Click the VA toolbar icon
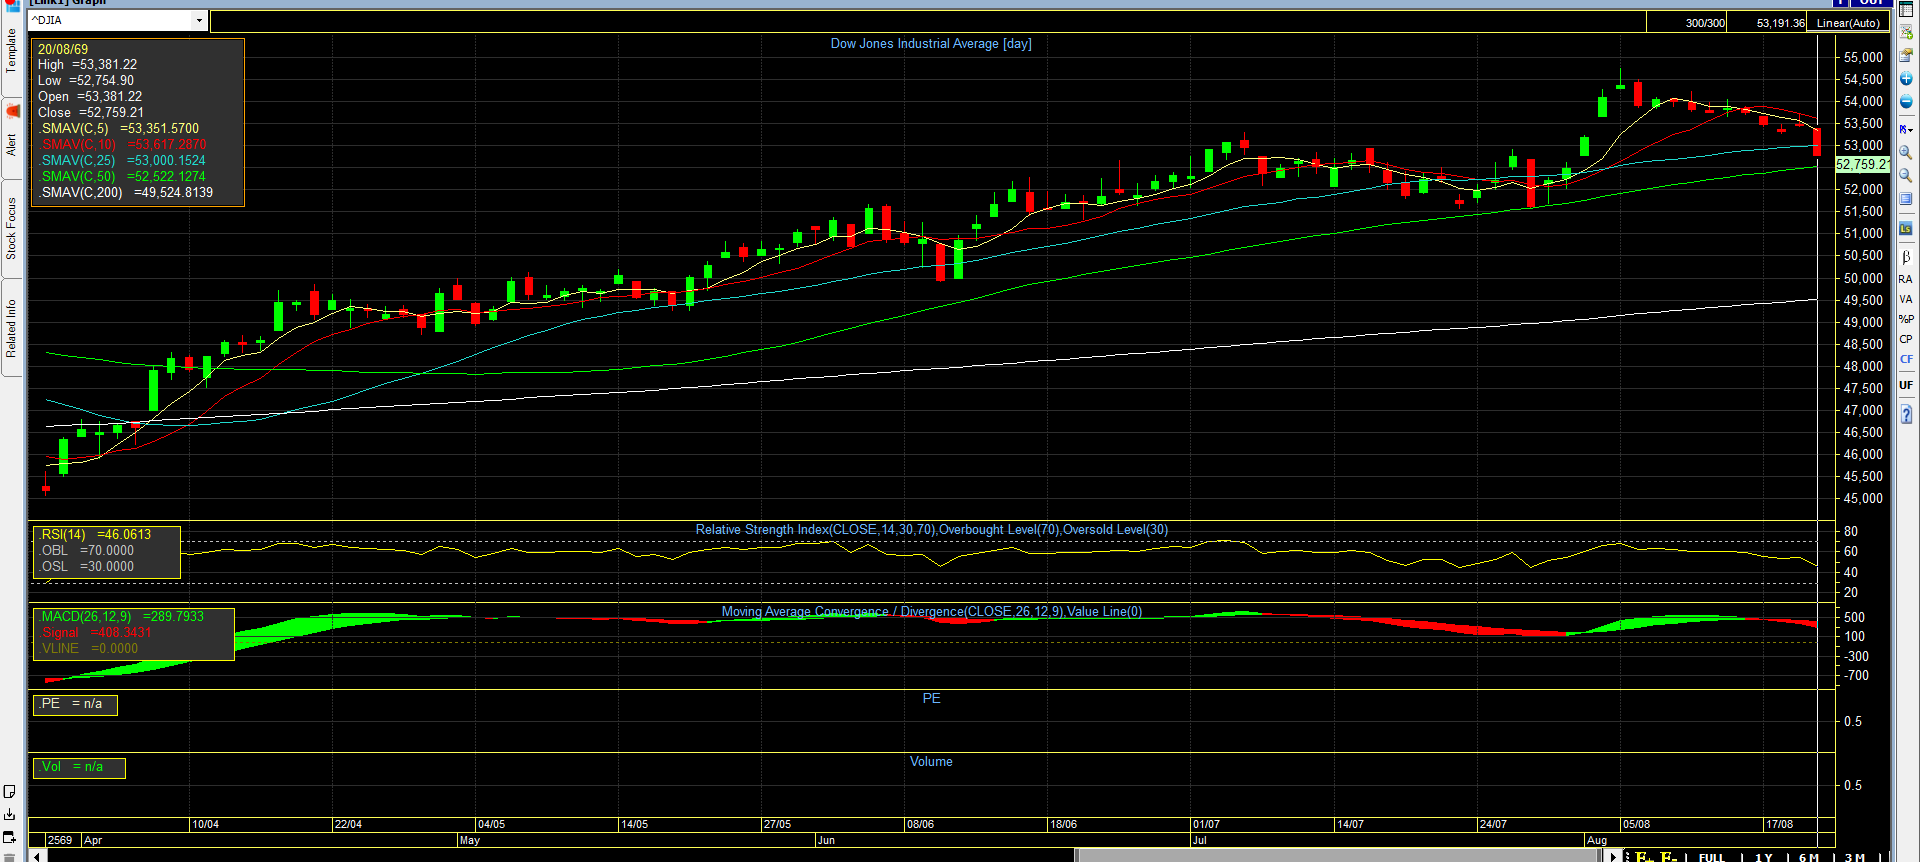This screenshot has width=1920, height=862. tap(1906, 299)
